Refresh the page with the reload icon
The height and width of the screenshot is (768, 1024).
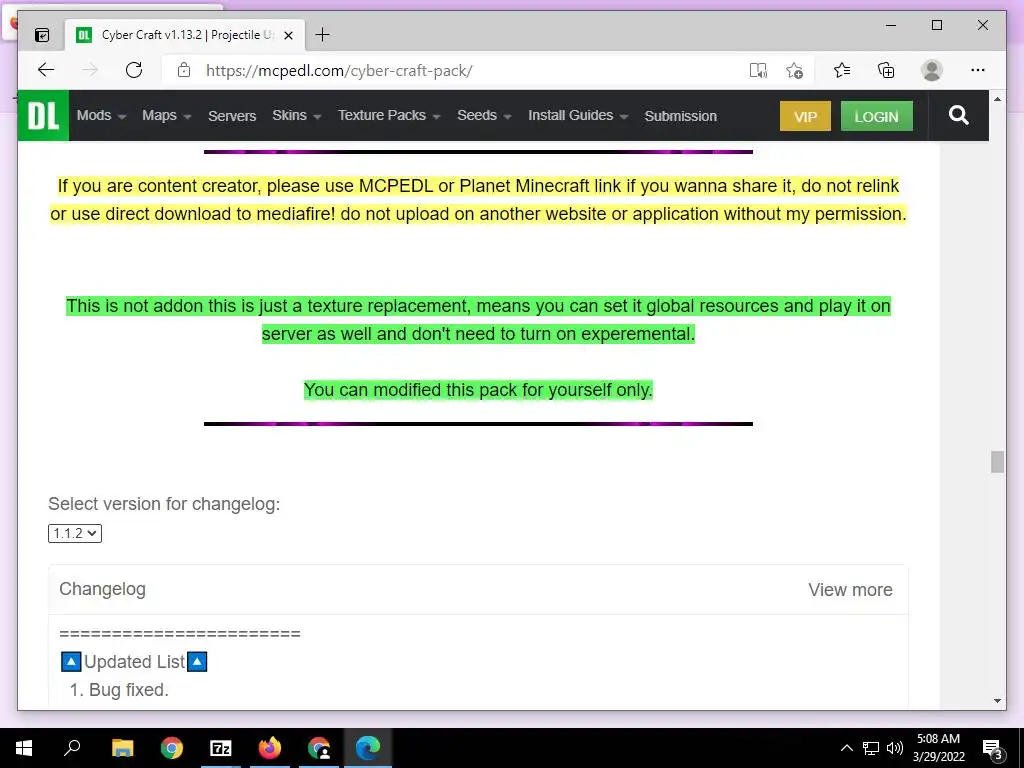(134, 70)
